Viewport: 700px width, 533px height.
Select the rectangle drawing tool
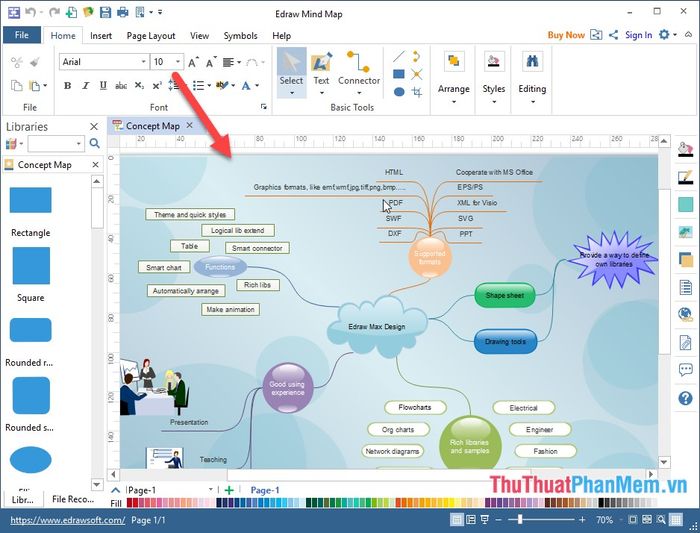(399, 74)
